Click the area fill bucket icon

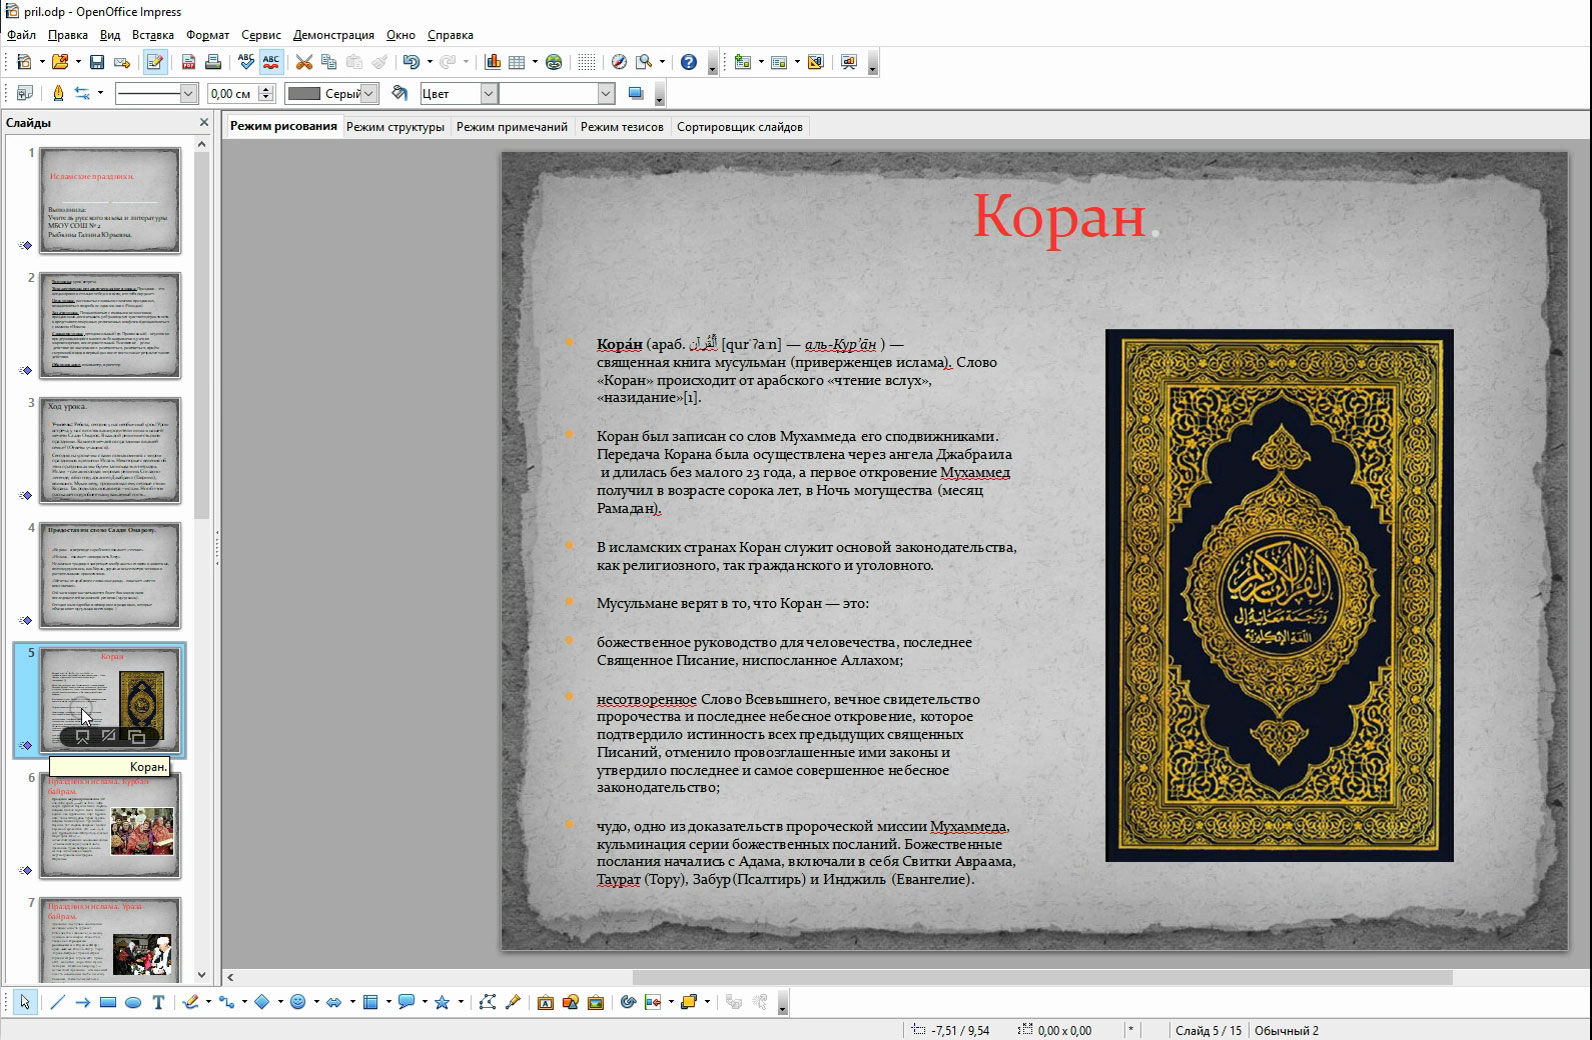pyautogui.click(x=400, y=93)
